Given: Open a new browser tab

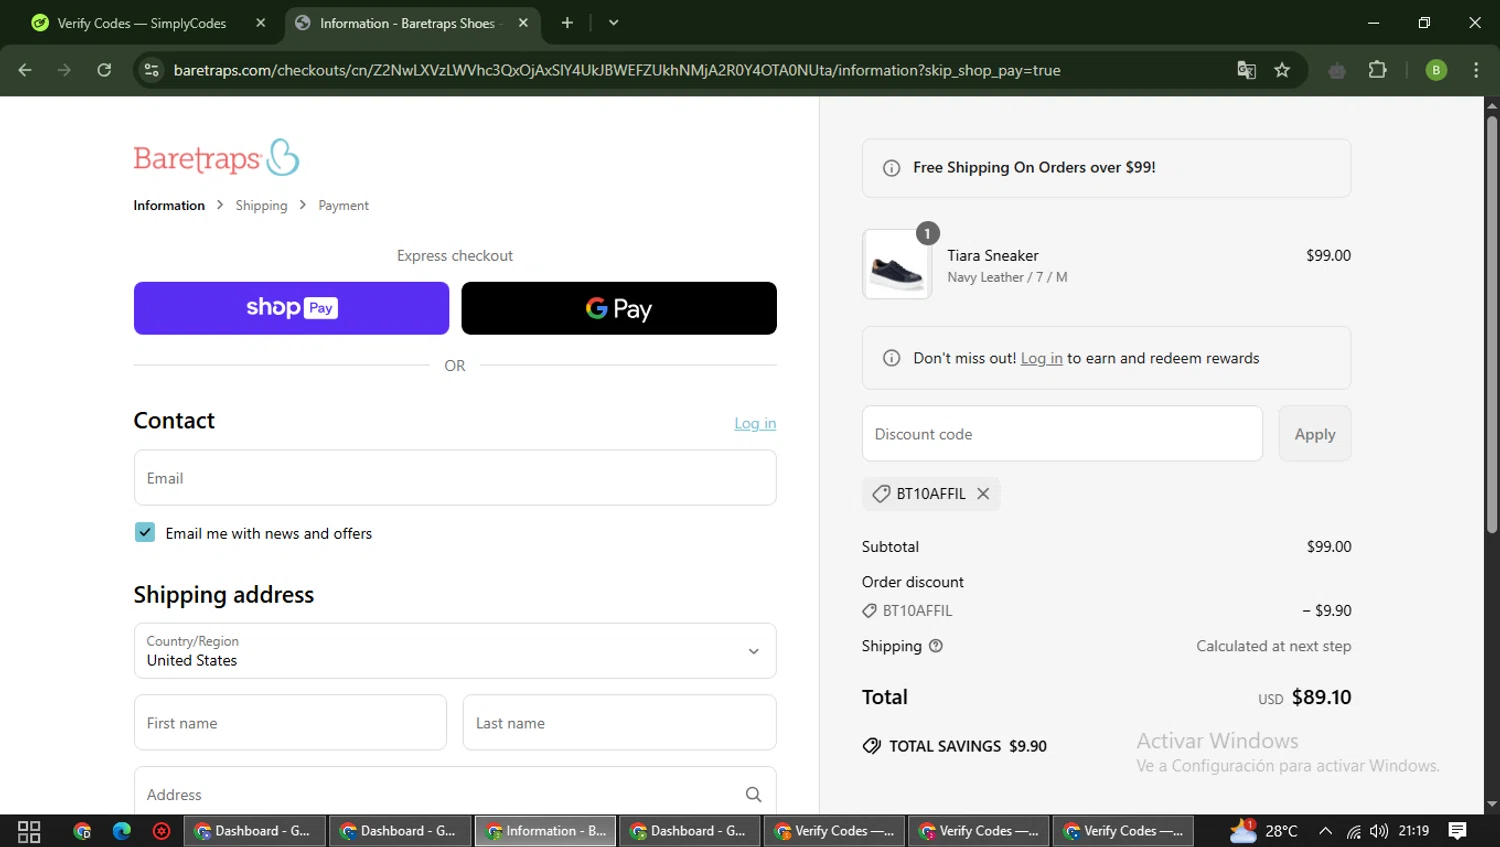Looking at the screenshot, I should click(x=567, y=23).
